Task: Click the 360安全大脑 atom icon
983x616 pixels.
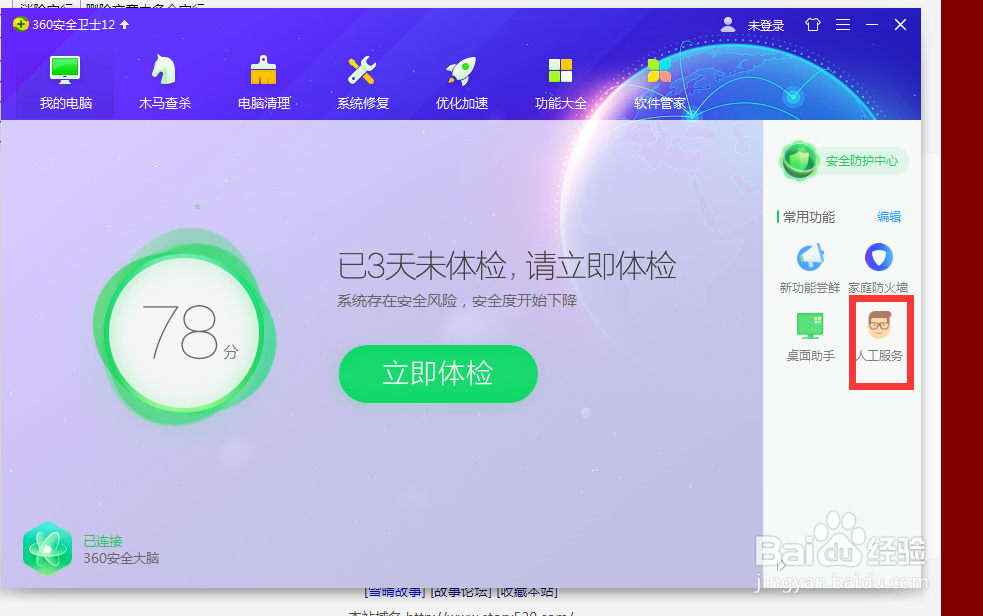Action: (48, 549)
